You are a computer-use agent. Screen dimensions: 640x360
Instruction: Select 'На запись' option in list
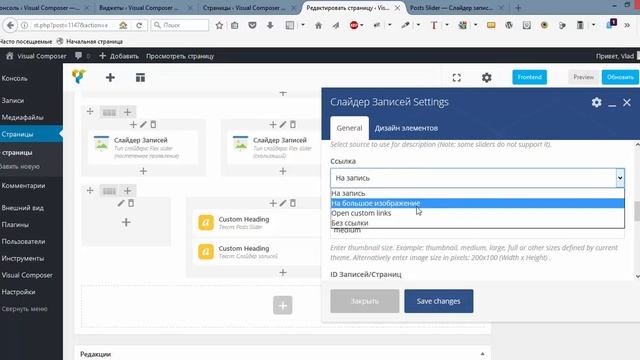pos(478,193)
